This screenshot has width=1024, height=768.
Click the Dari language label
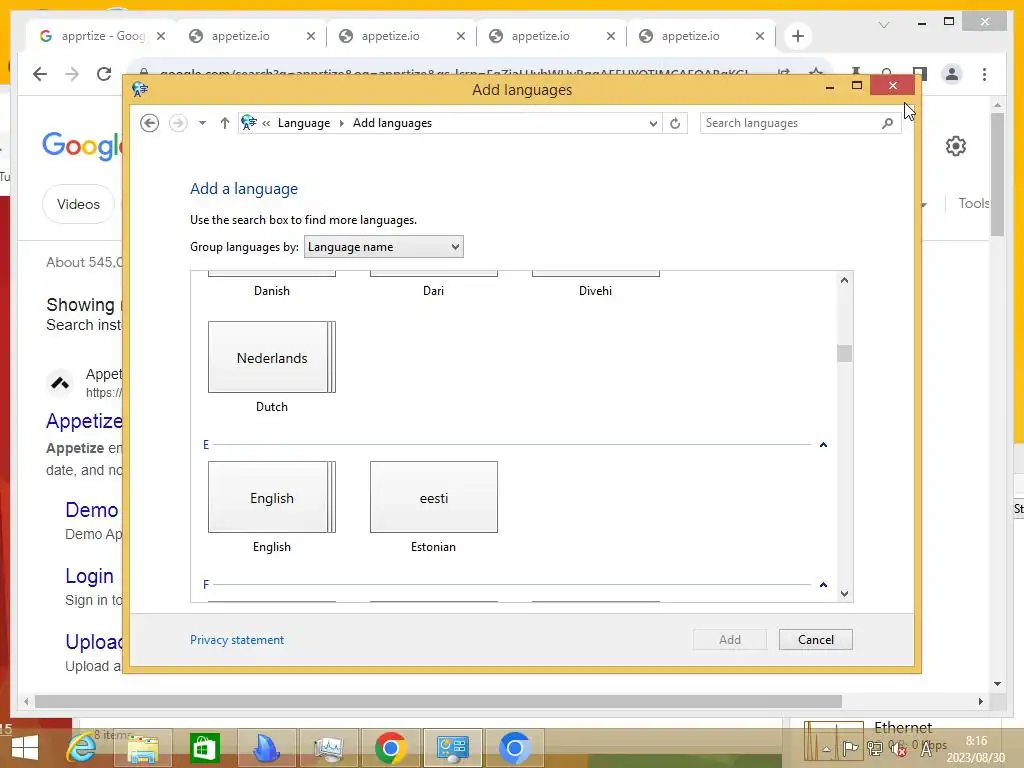(434, 291)
